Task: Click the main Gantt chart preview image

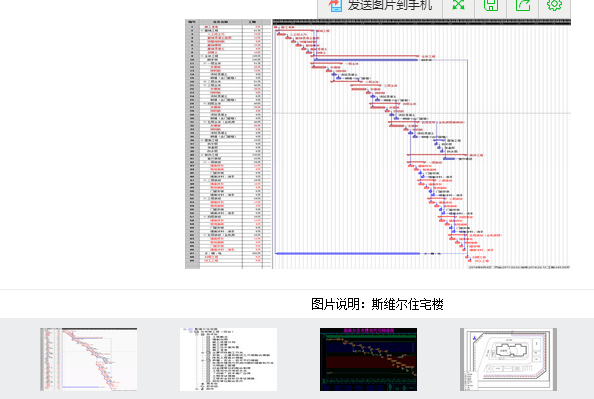Action: pos(378,144)
